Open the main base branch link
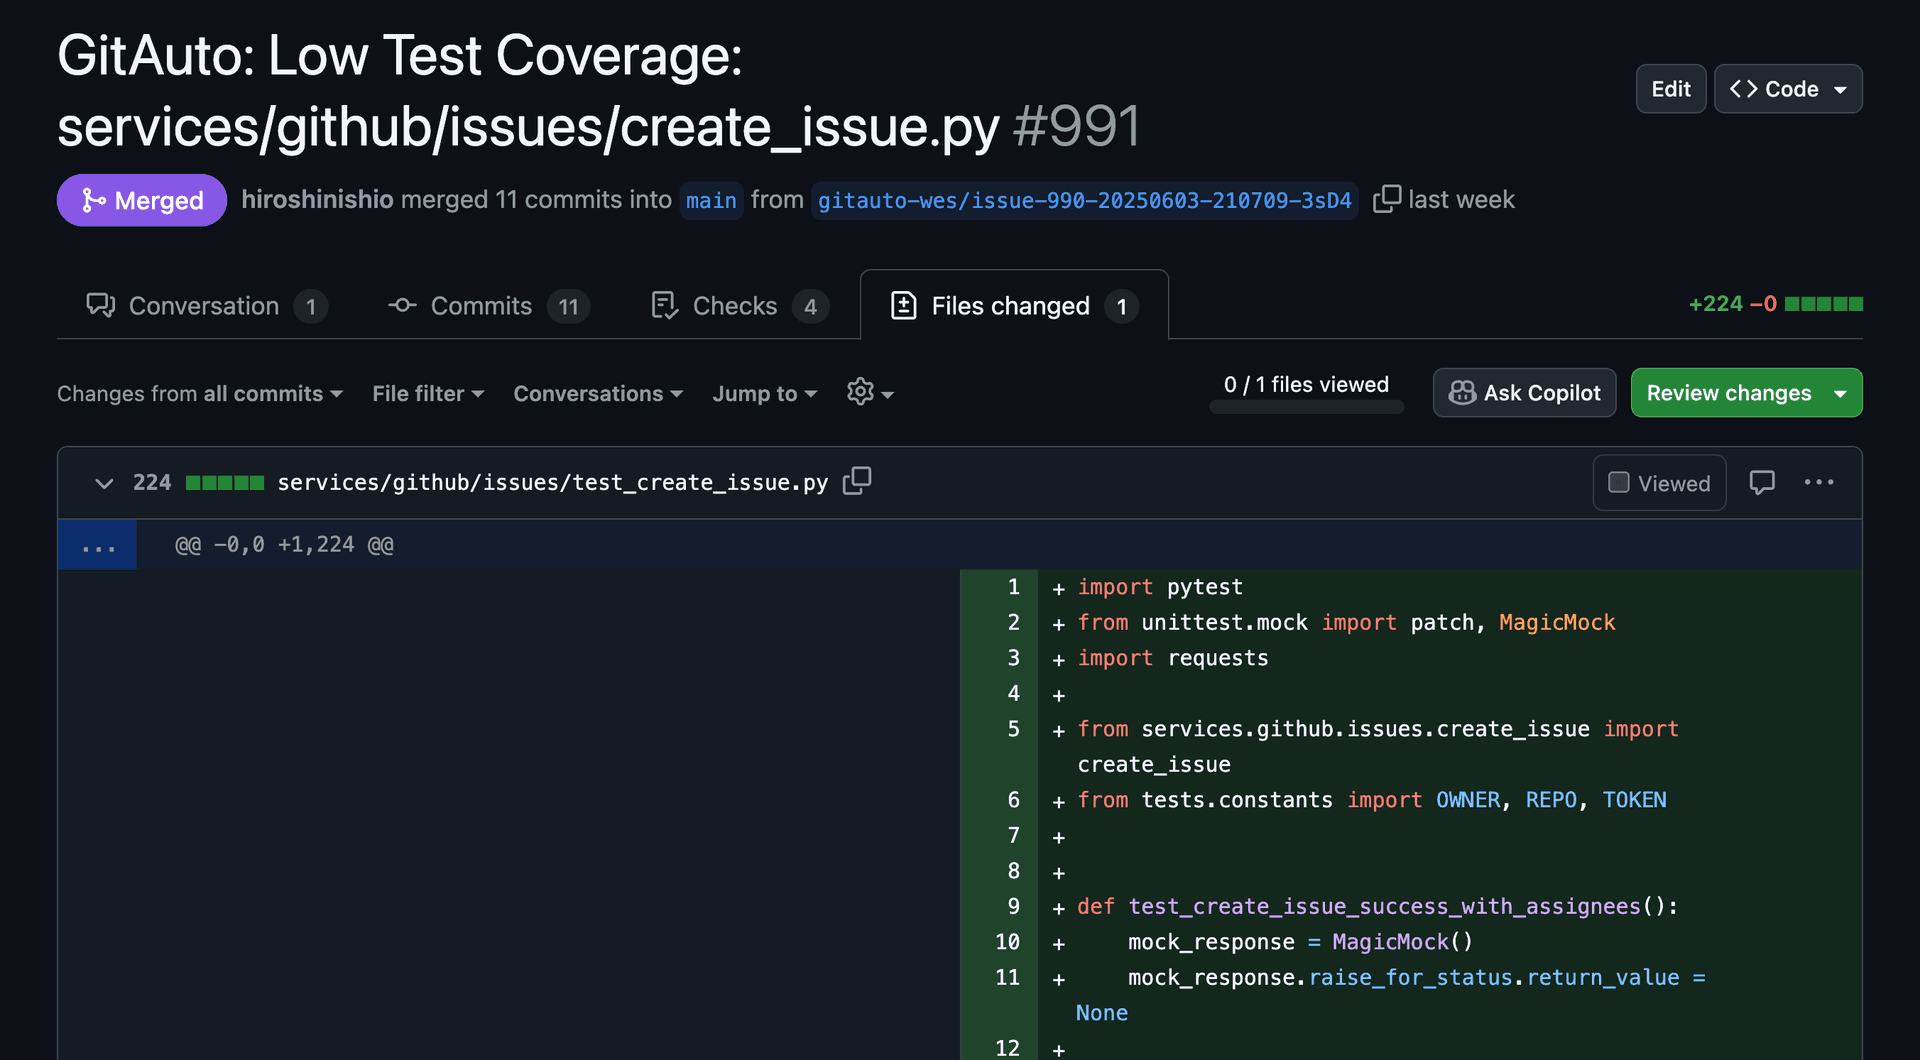This screenshot has height=1060, width=1920. click(711, 200)
